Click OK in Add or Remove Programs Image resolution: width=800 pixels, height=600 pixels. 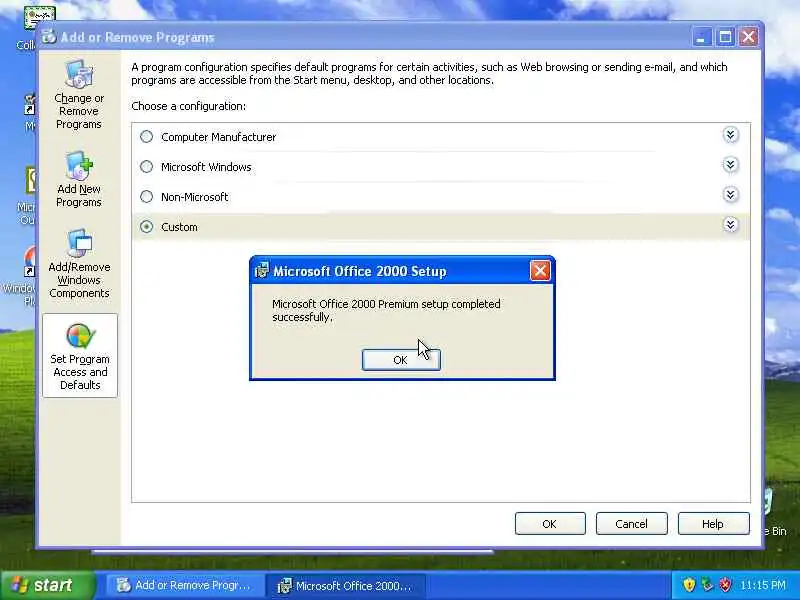point(550,523)
